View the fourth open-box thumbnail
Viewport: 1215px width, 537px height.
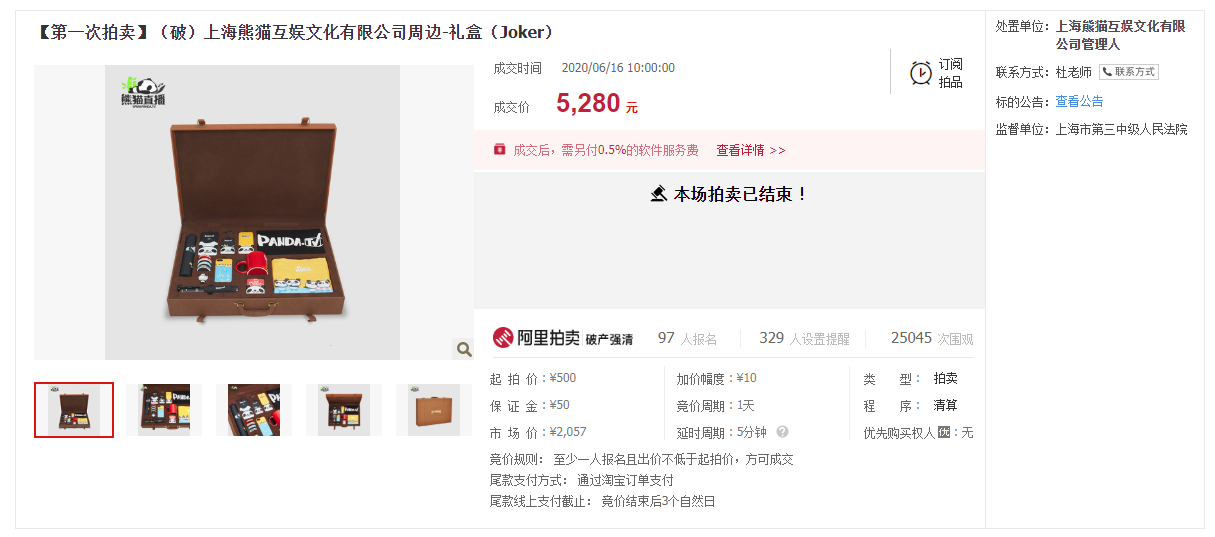[344, 410]
